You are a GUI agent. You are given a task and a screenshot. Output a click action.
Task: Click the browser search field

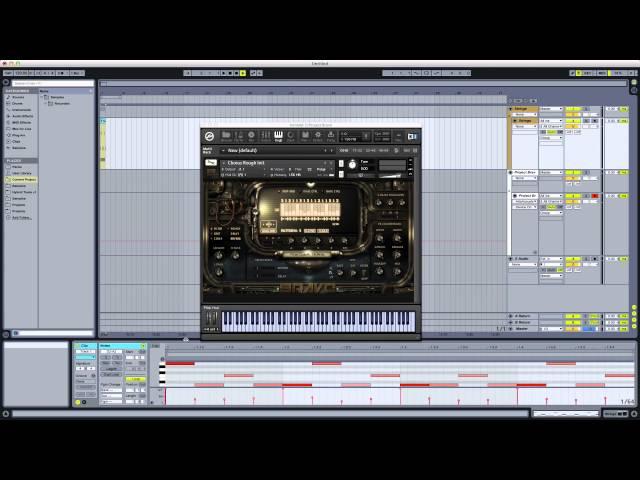[53, 83]
